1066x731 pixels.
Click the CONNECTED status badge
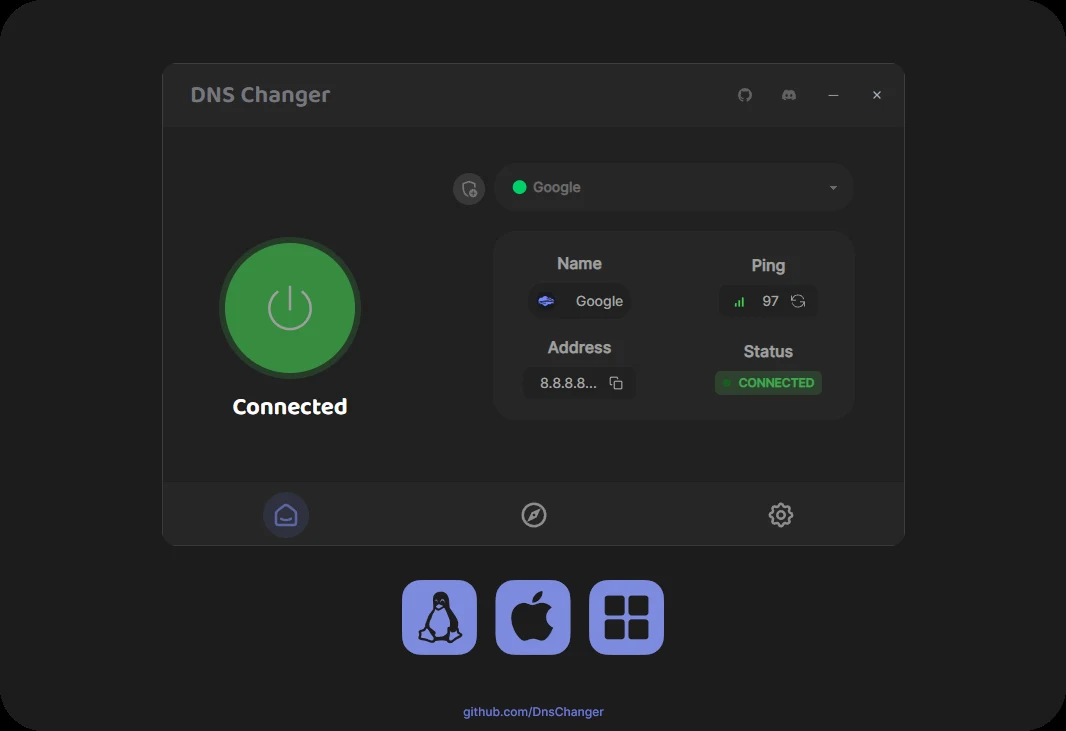click(768, 383)
